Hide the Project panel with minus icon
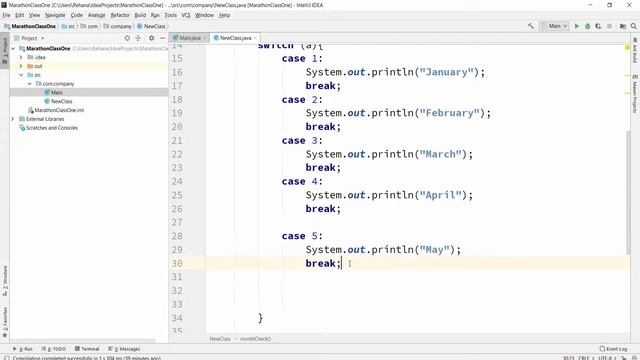Screen dimensions: 640x360 click(x=162, y=38)
